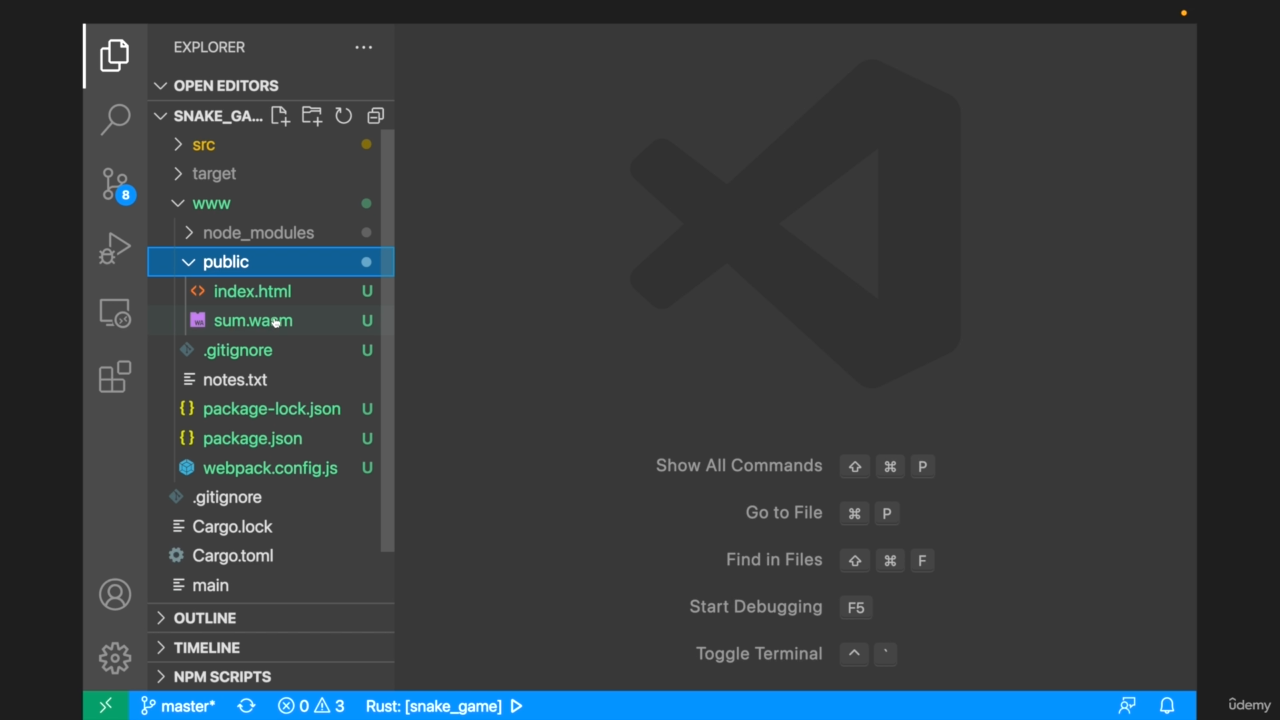Open the Accounts profile icon
Image resolution: width=1280 pixels, height=720 pixels.
point(115,595)
